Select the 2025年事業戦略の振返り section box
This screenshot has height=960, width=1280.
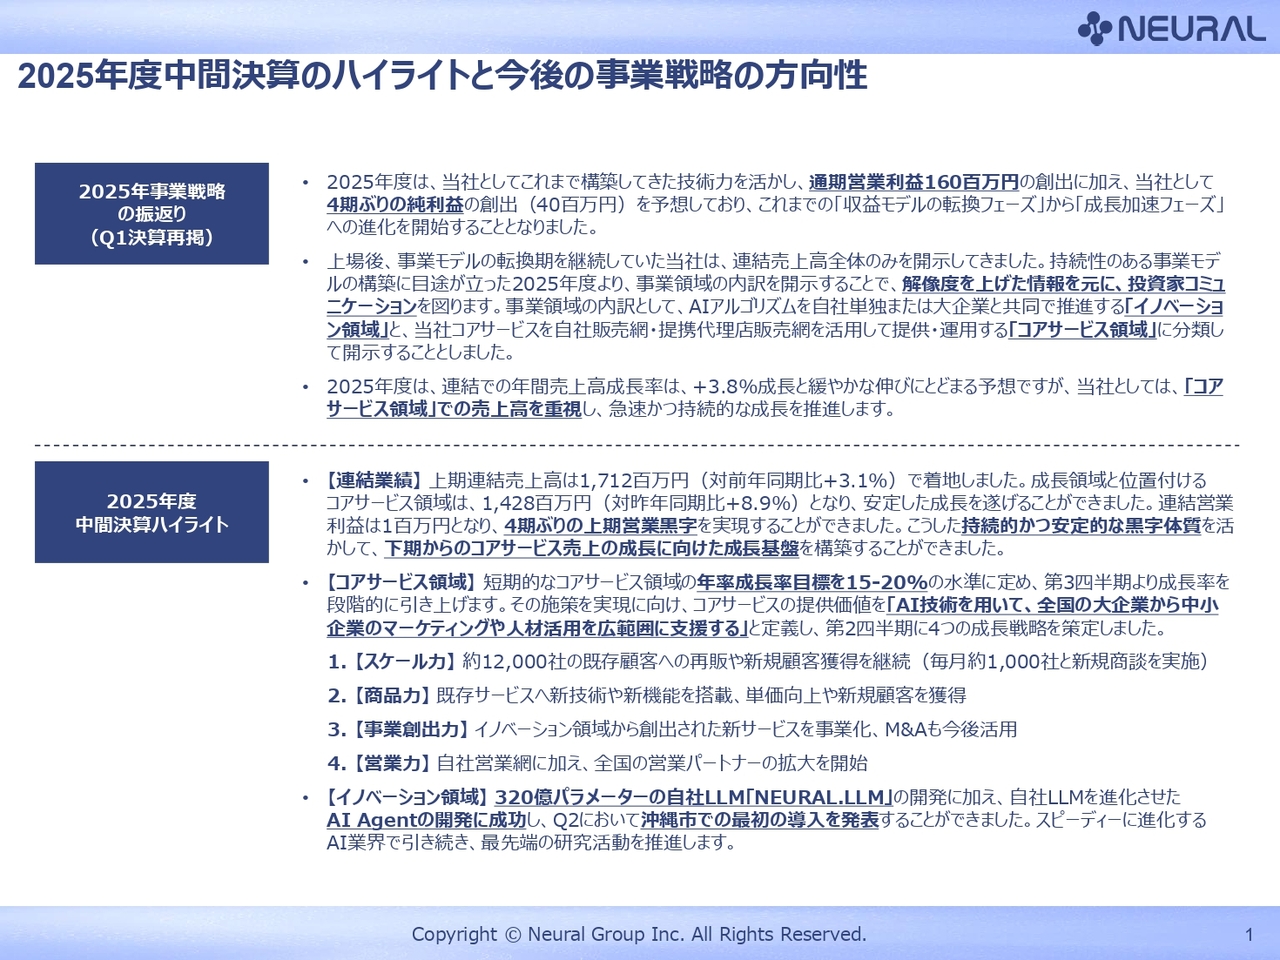[x=152, y=212]
